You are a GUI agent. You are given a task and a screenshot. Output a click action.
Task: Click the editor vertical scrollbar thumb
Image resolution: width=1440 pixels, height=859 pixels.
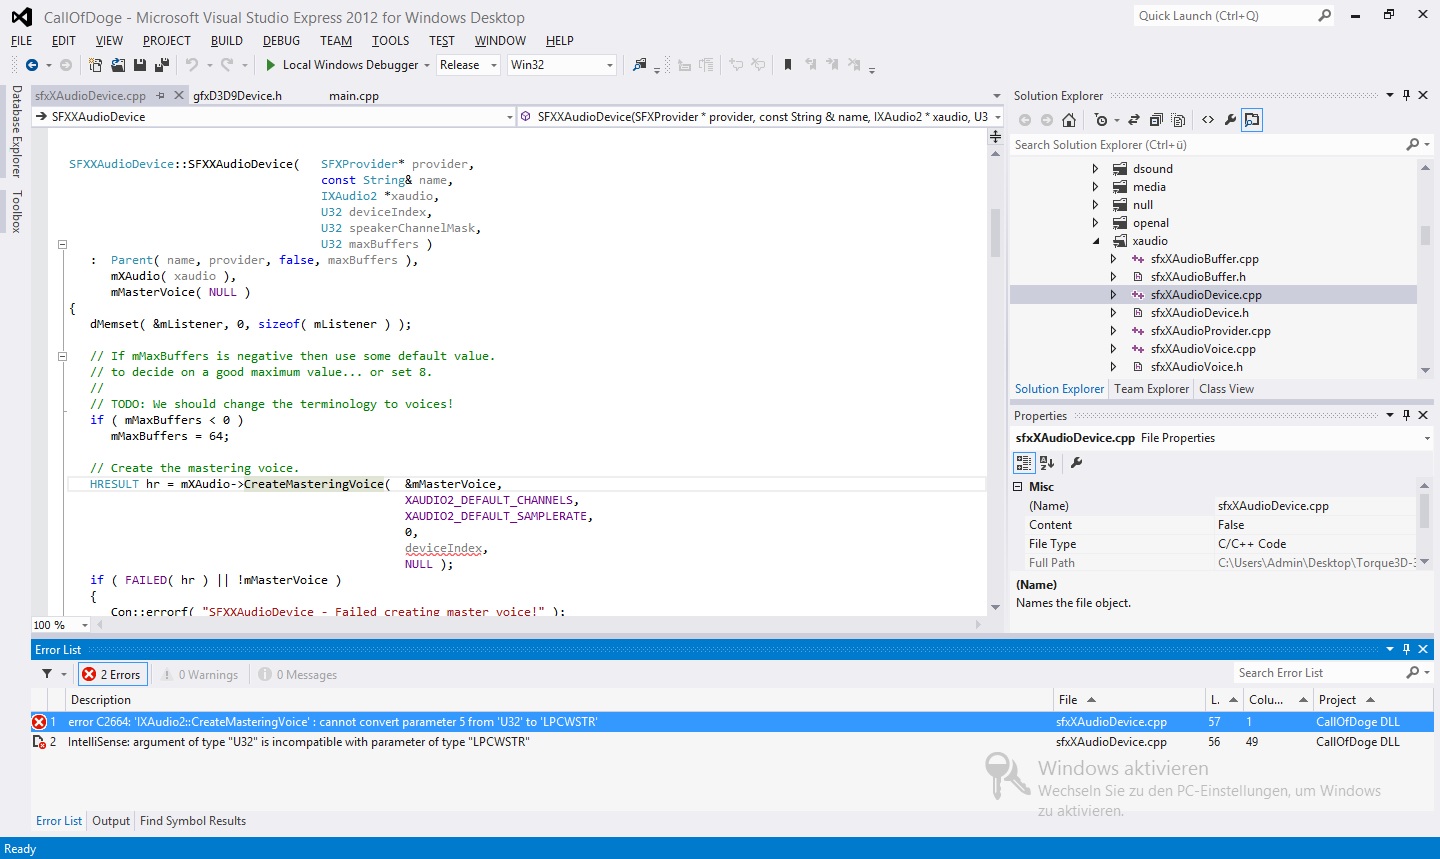point(995,232)
